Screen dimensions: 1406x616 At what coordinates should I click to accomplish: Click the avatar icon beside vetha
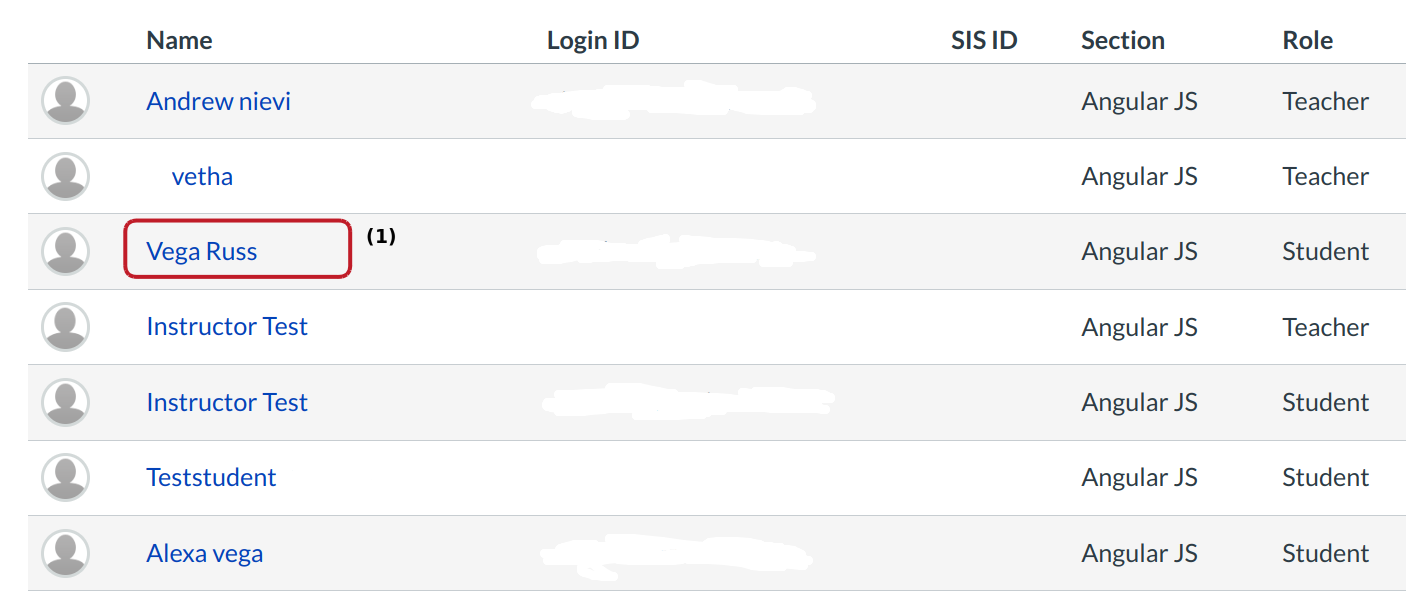65,177
